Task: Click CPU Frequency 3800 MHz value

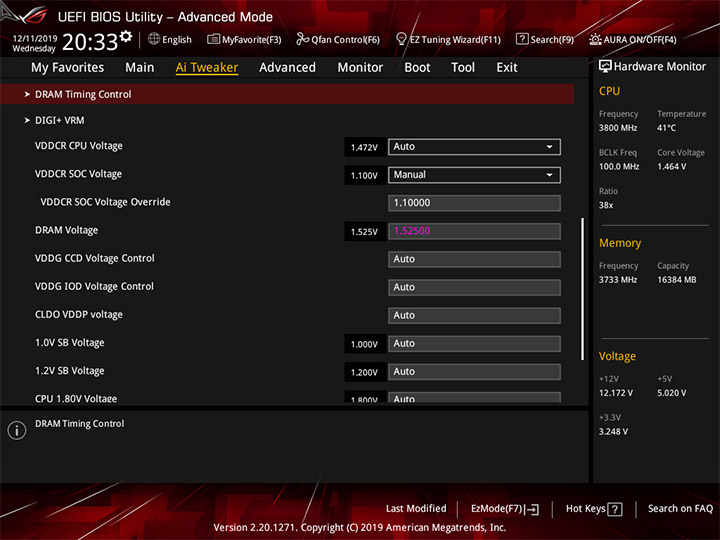Action: [x=618, y=128]
